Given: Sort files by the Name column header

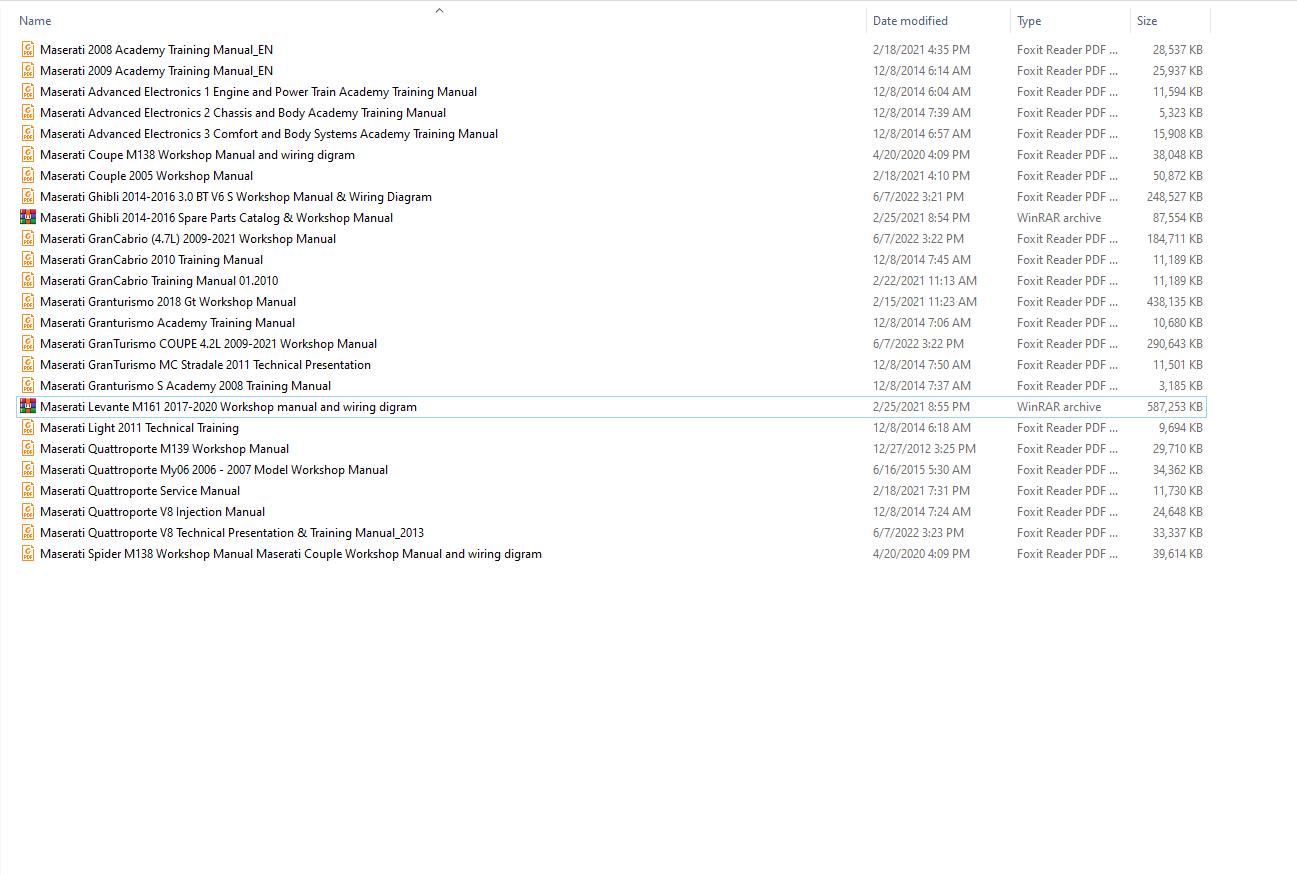Looking at the screenshot, I should (35, 20).
